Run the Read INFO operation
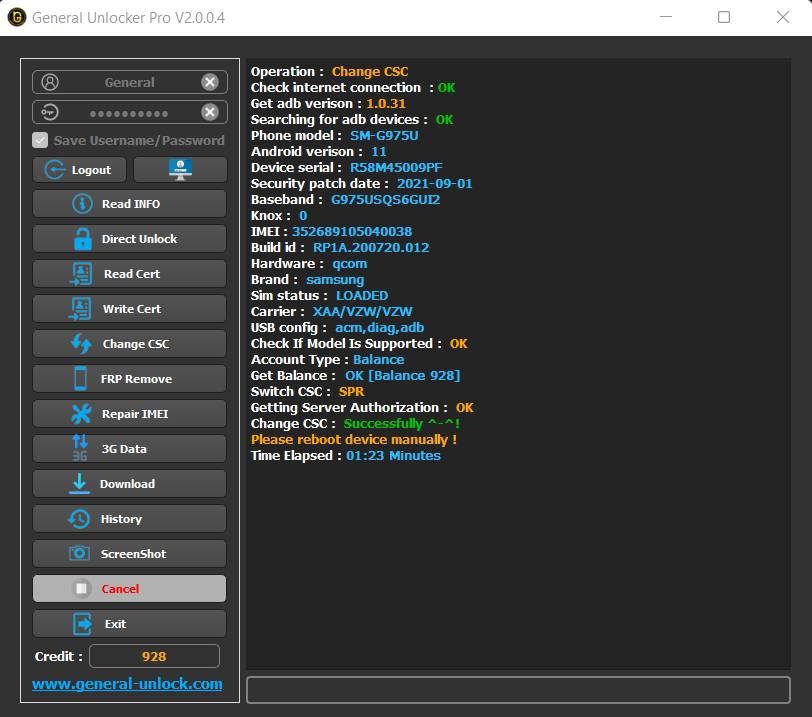The height and width of the screenshot is (717, 812). pyautogui.click(x=129, y=203)
